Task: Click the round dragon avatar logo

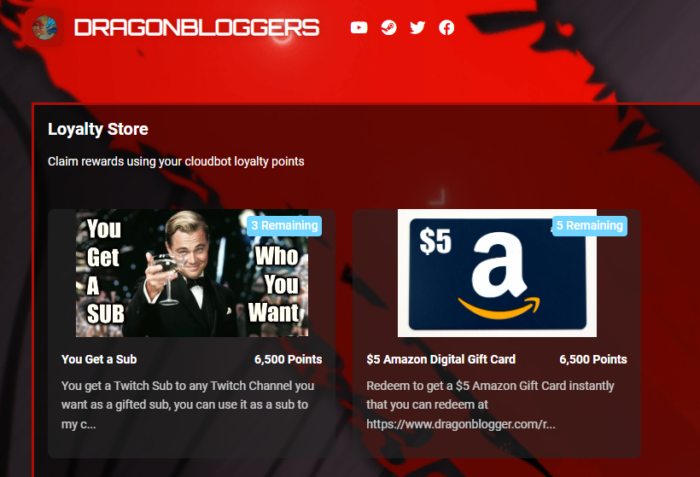Action: (x=45, y=28)
